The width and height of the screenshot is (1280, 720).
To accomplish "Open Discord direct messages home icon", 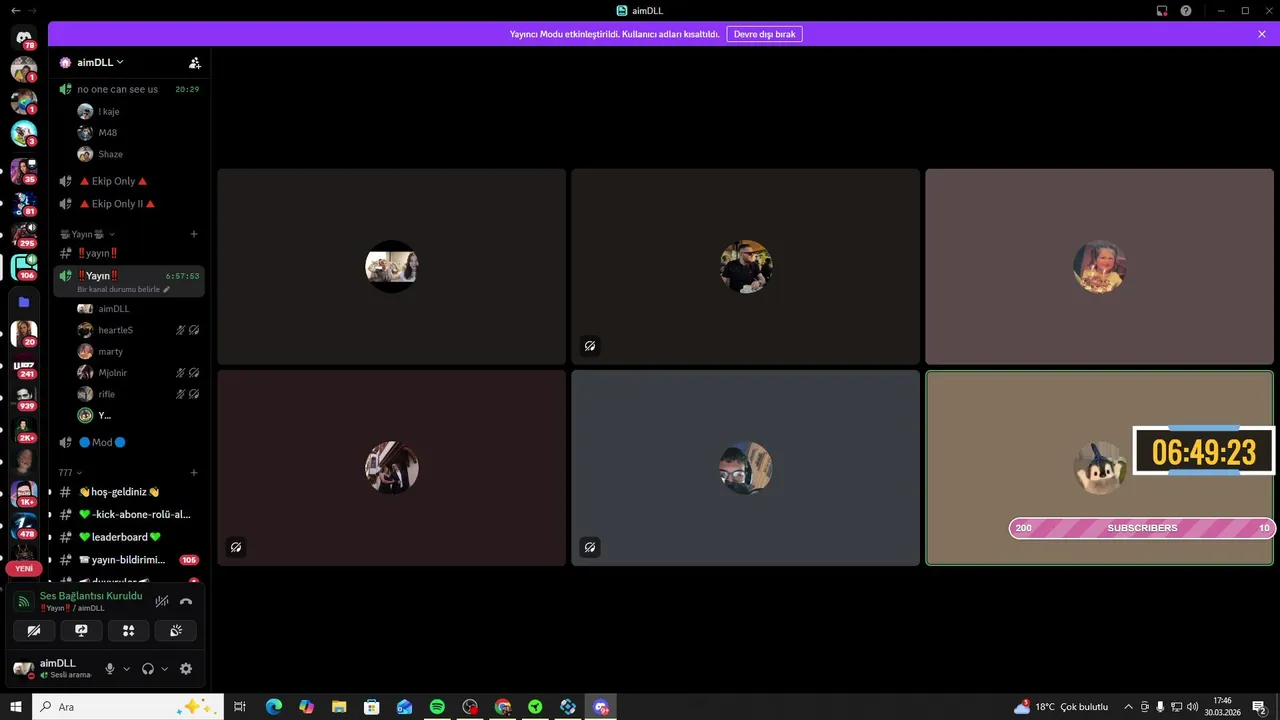I will [24, 37].
